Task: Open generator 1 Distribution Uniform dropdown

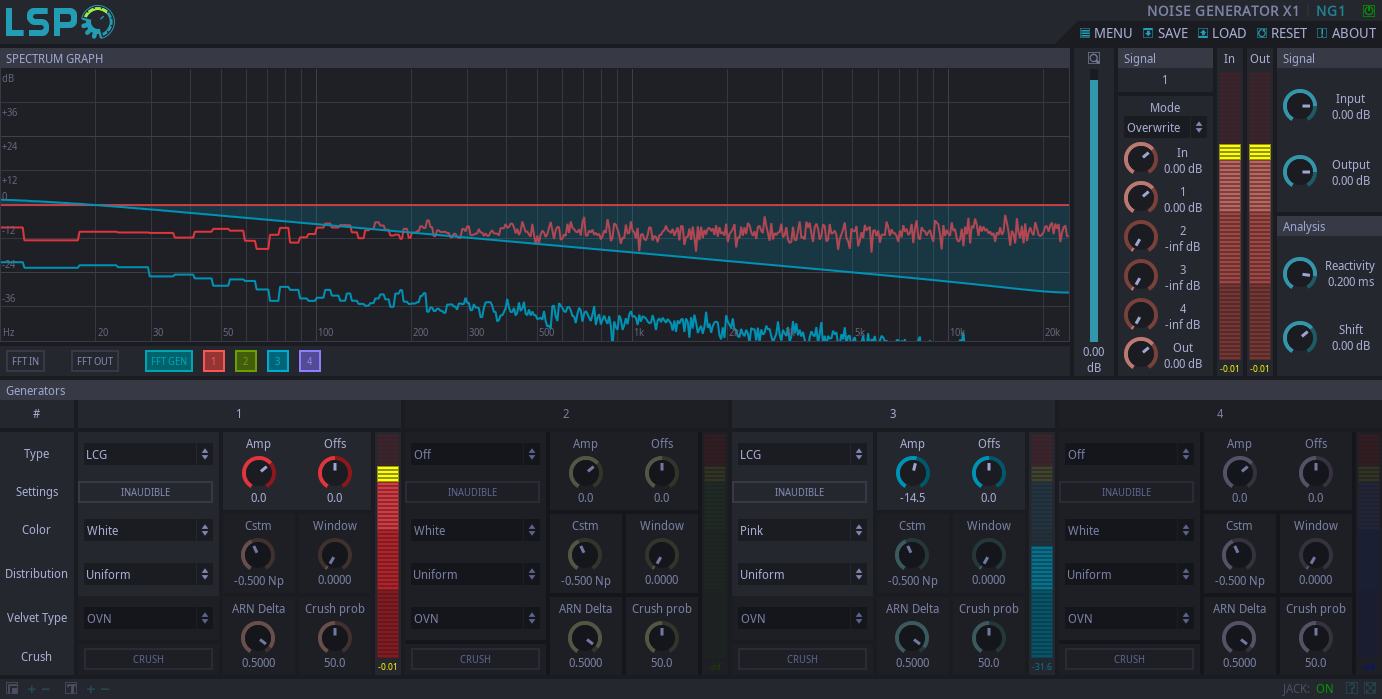Action: click(147, 574)
